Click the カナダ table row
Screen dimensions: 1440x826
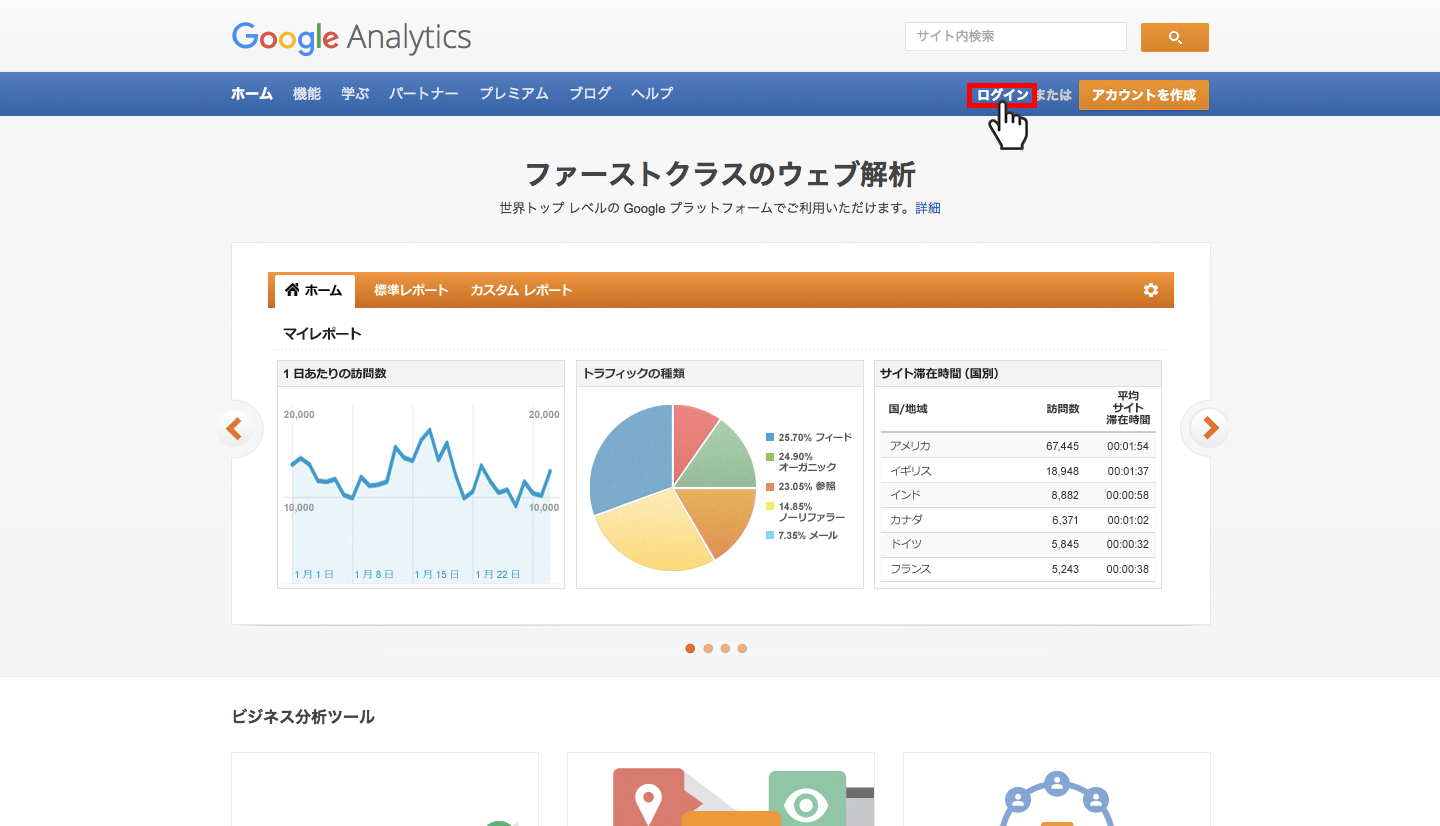1018,520
